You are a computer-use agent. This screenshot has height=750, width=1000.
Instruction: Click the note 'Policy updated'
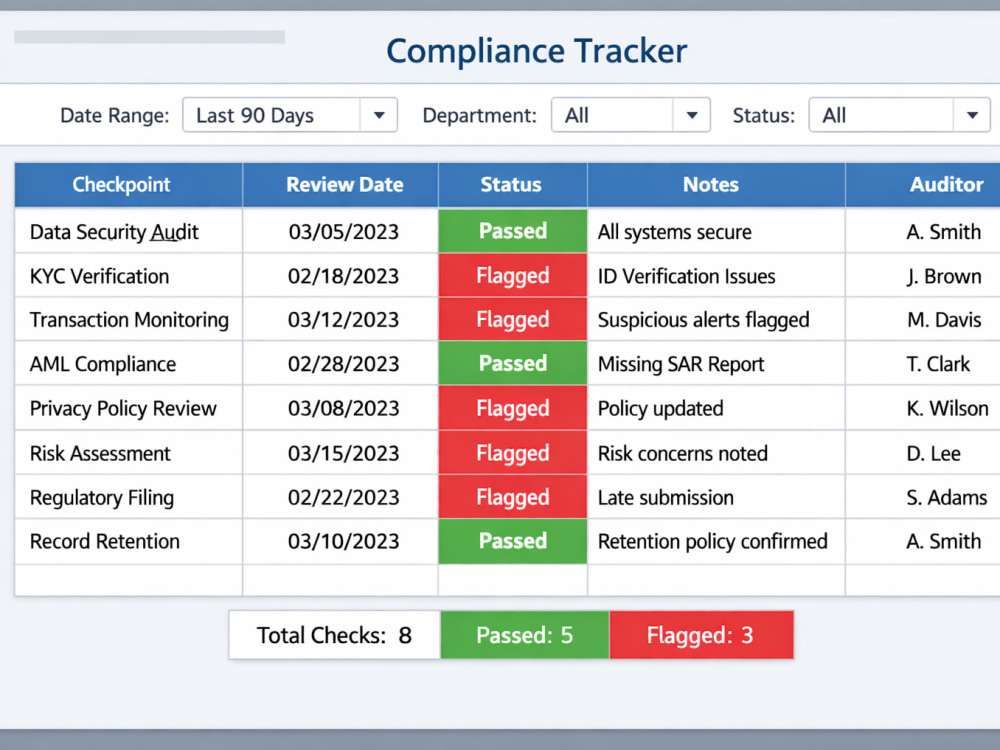(661, 408)
